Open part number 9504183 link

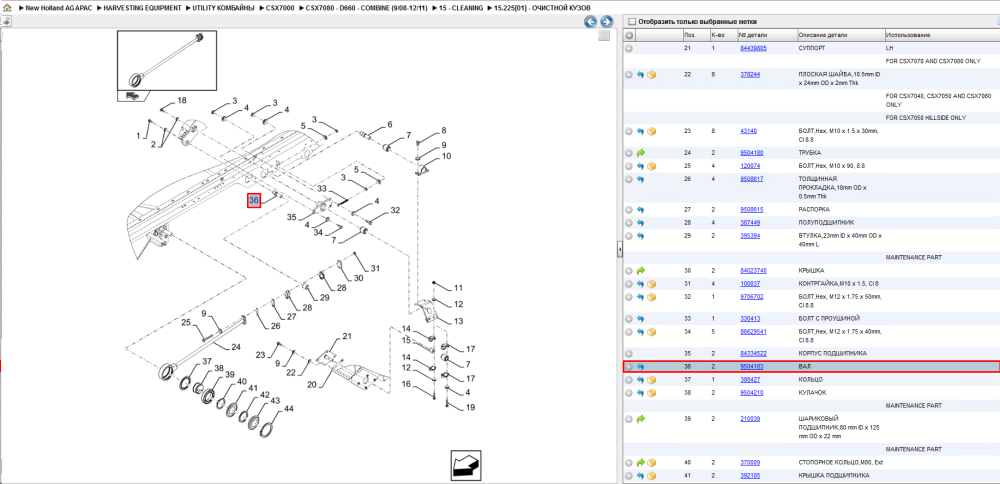tap(752, 367)
